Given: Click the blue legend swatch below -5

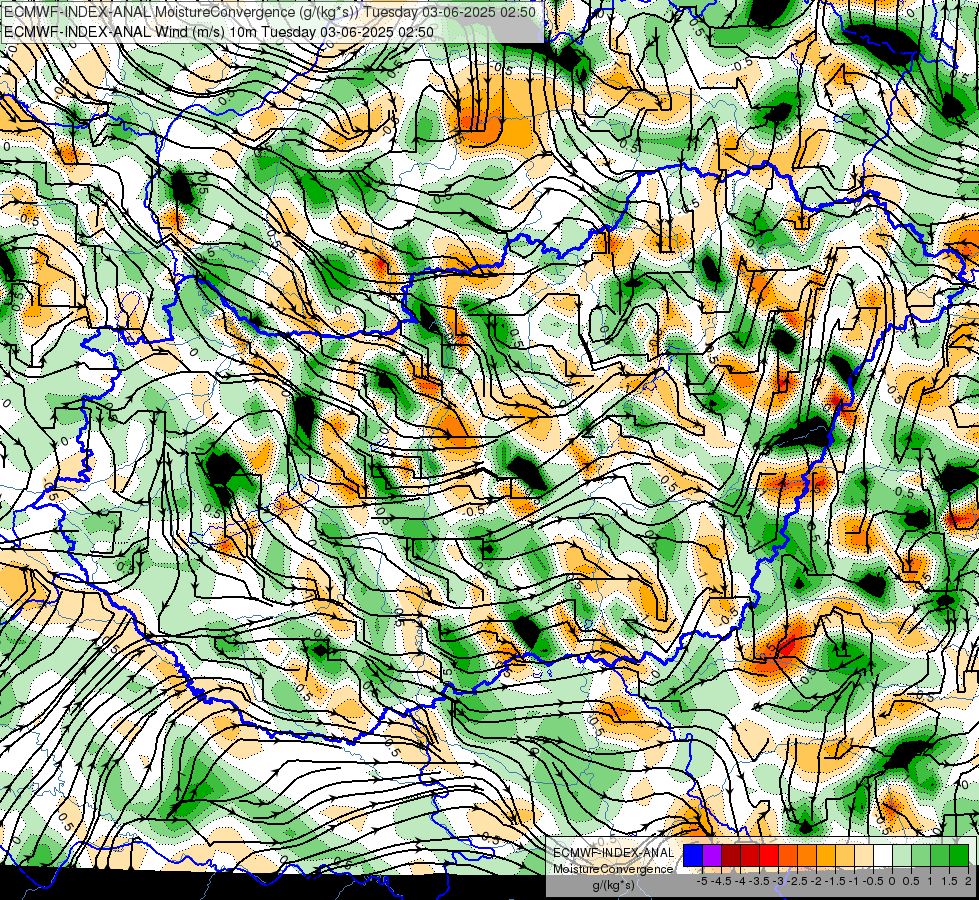Looking at the screenshot, I should click(x=693, y=855).
